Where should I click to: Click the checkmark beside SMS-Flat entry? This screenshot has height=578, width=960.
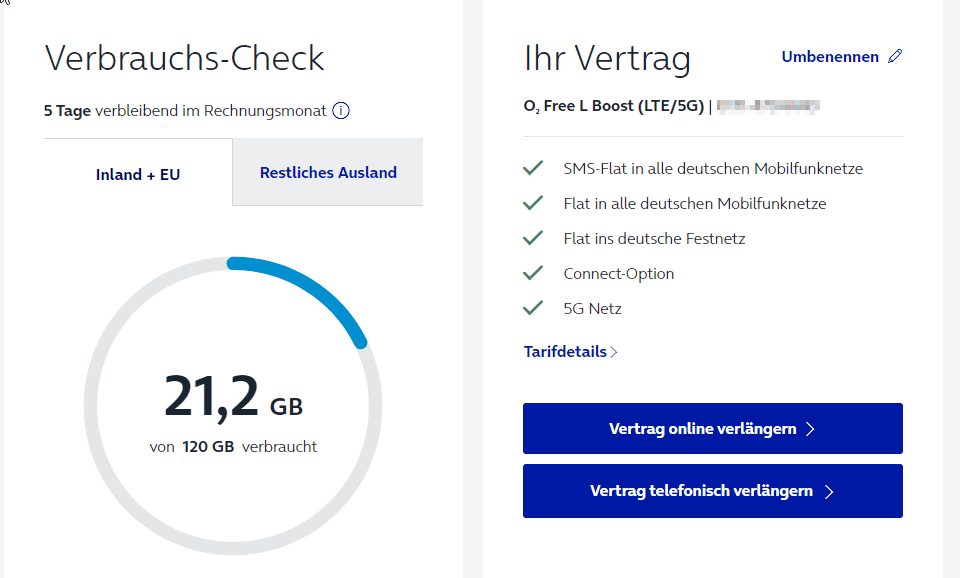point(533,168)
